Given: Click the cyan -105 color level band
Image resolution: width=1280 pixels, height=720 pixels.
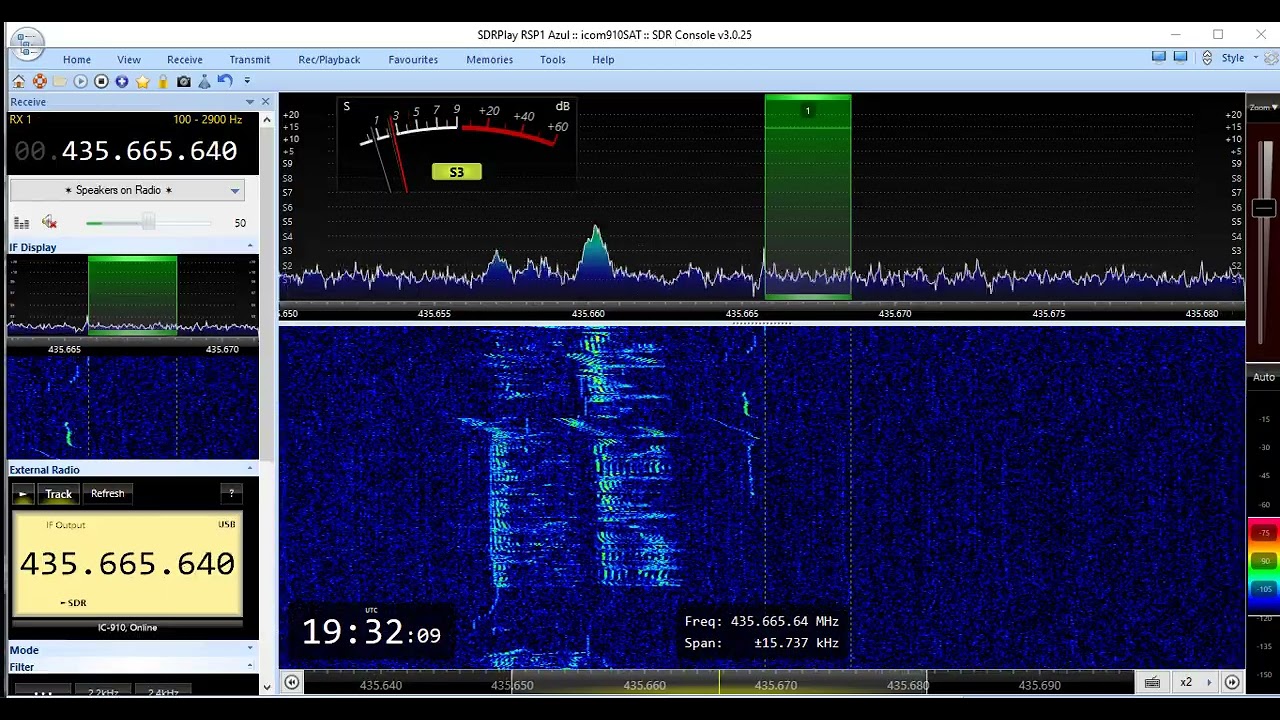Looking at the screenshot, I should [x=1264, y=589].
